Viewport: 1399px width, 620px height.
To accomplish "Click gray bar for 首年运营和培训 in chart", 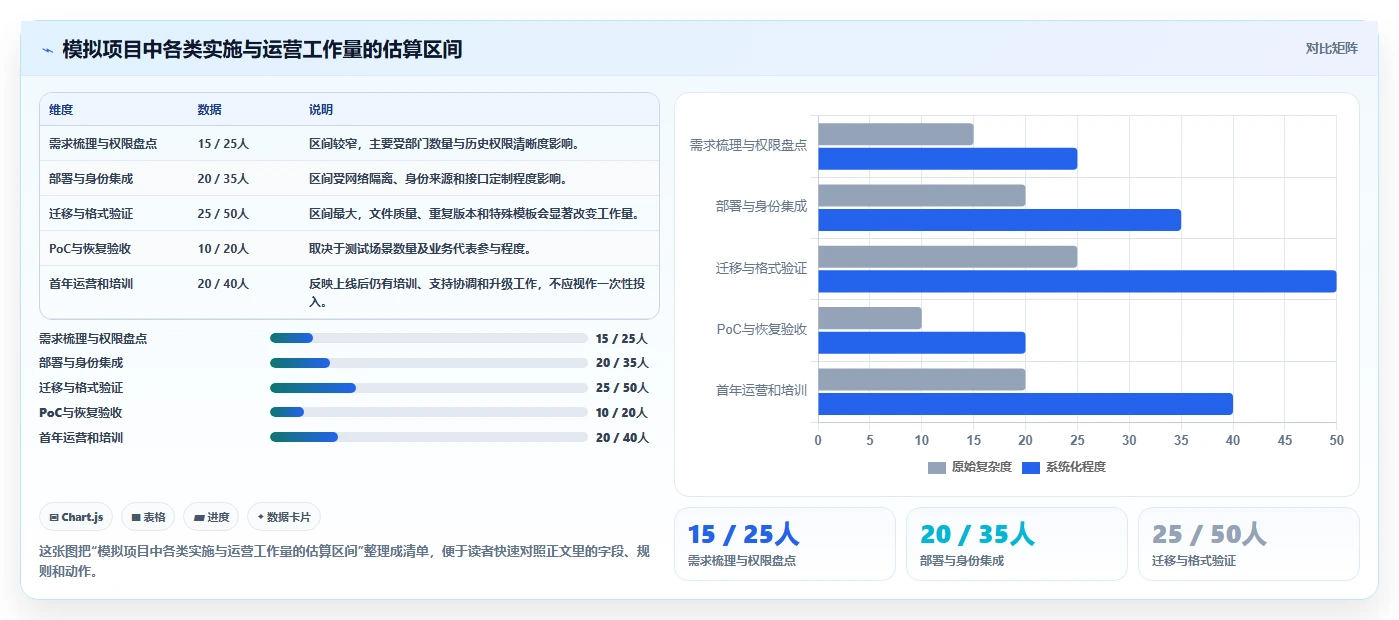I will point(922,379).
